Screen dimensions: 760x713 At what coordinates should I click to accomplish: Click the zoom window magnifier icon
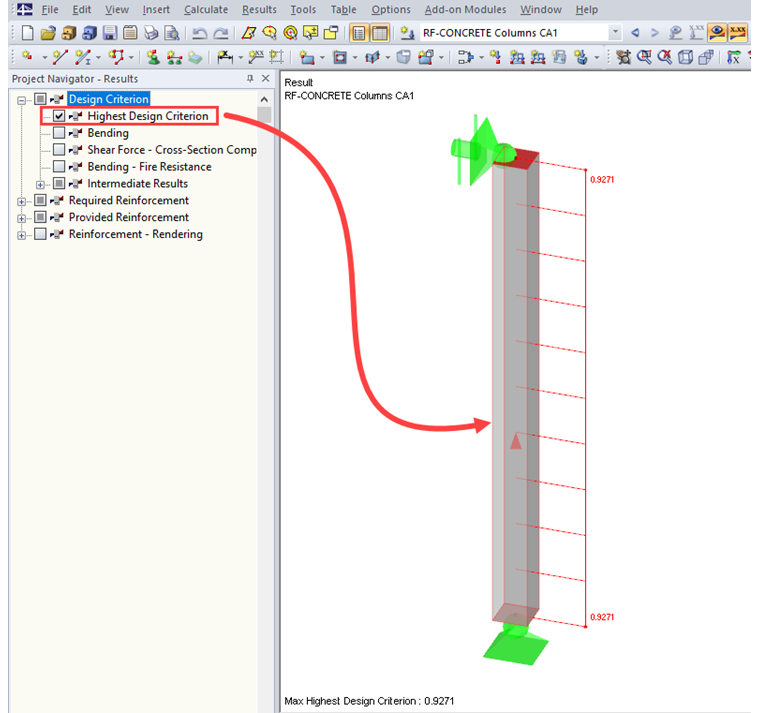644,57
